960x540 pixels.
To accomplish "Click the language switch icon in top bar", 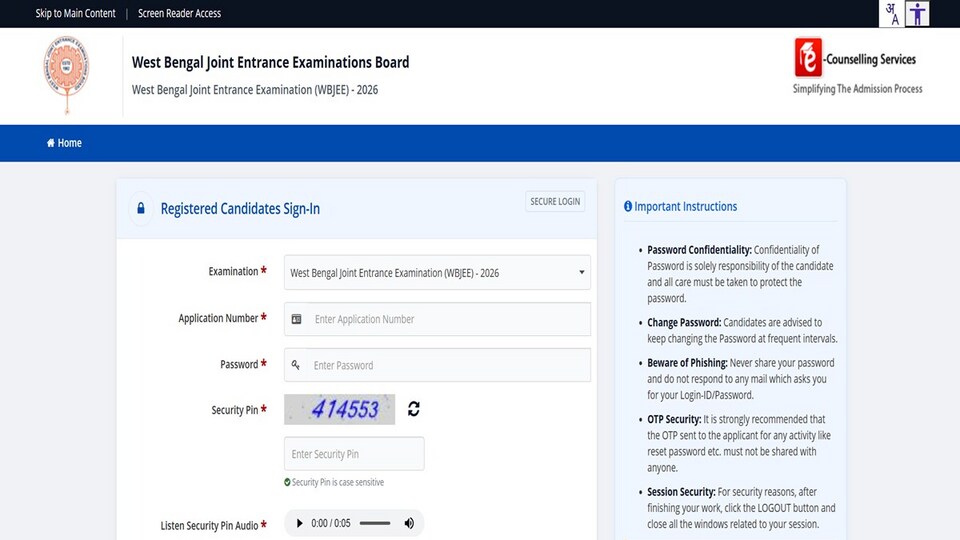I will click(891, 13).
